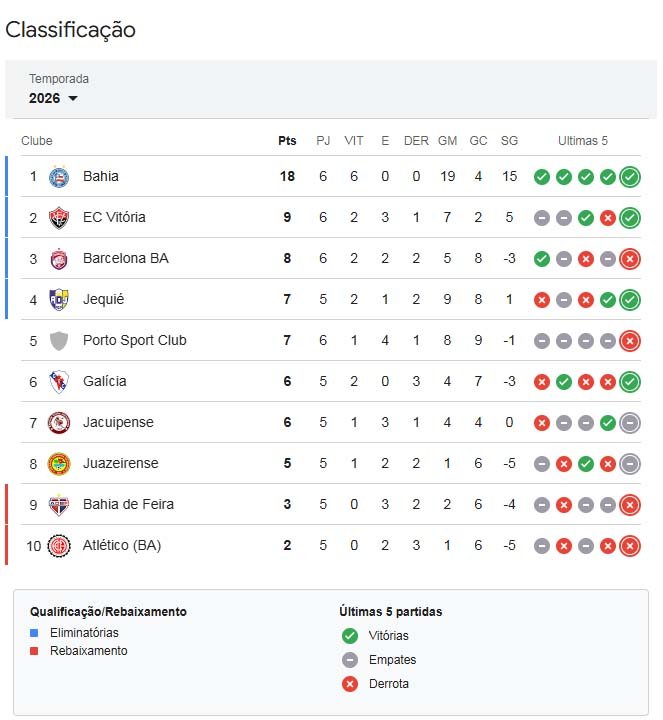The image size is (663, 720).
Task: Click the blue Eliminatórias legend swatch
Action: 34,633
